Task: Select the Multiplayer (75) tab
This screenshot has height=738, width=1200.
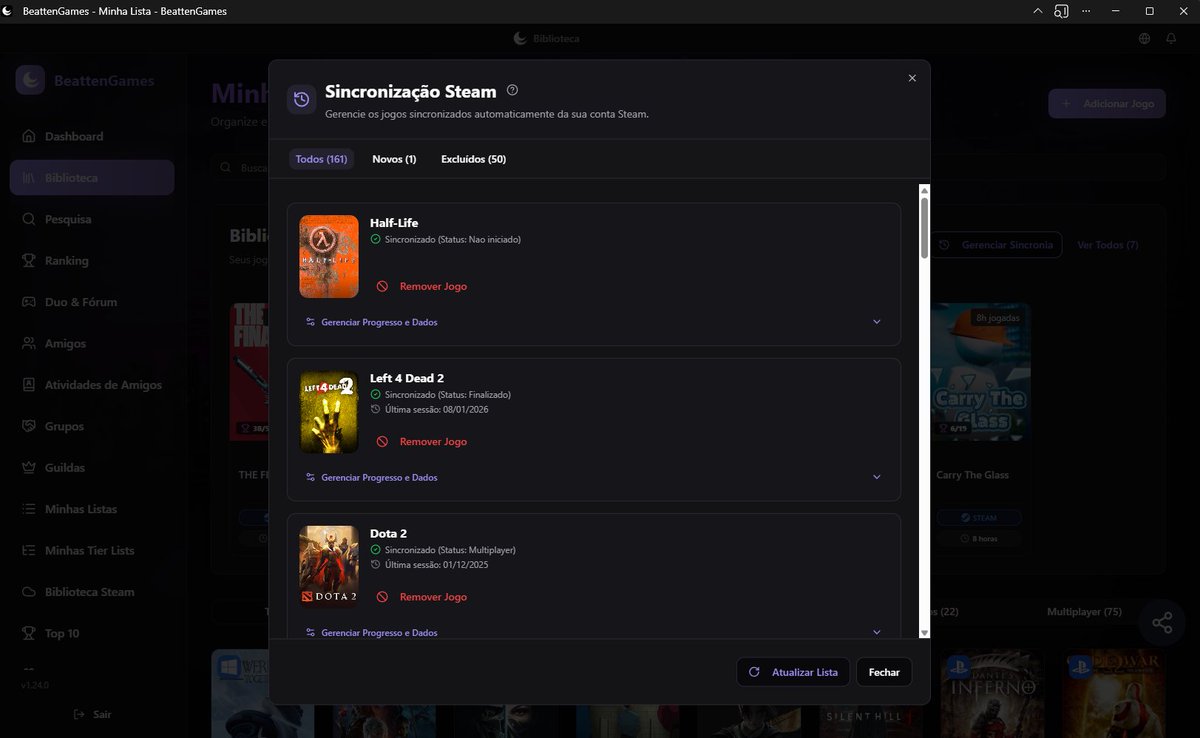Action: [x=1085, y=611]
